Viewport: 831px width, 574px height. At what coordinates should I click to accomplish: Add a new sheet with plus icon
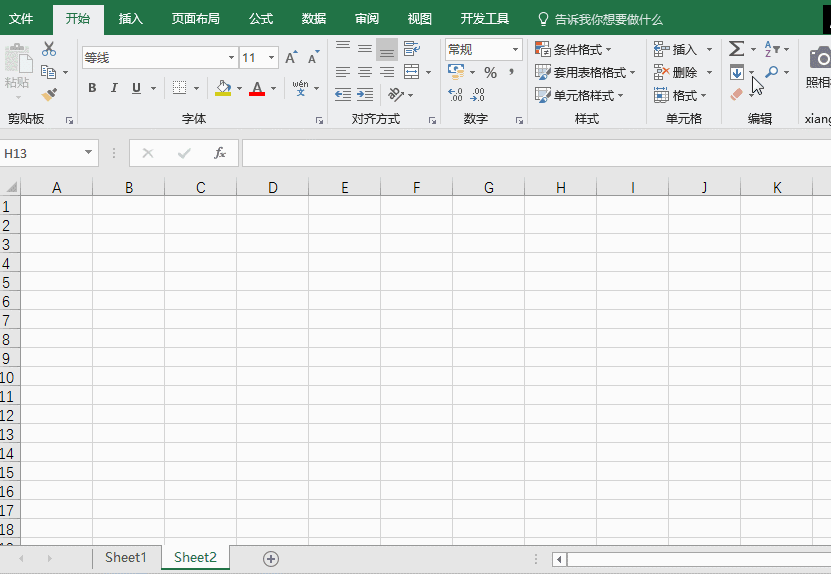[x=270, y=558]
